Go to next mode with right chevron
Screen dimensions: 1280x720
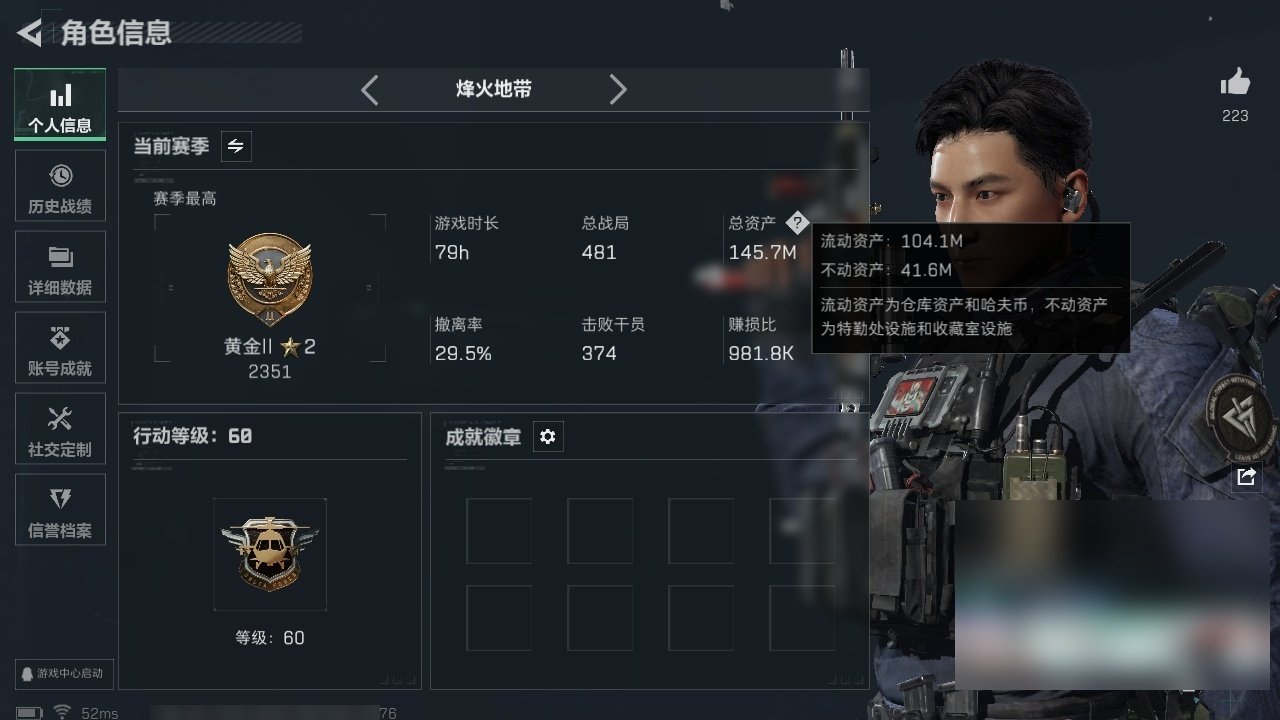pos(618,90)
